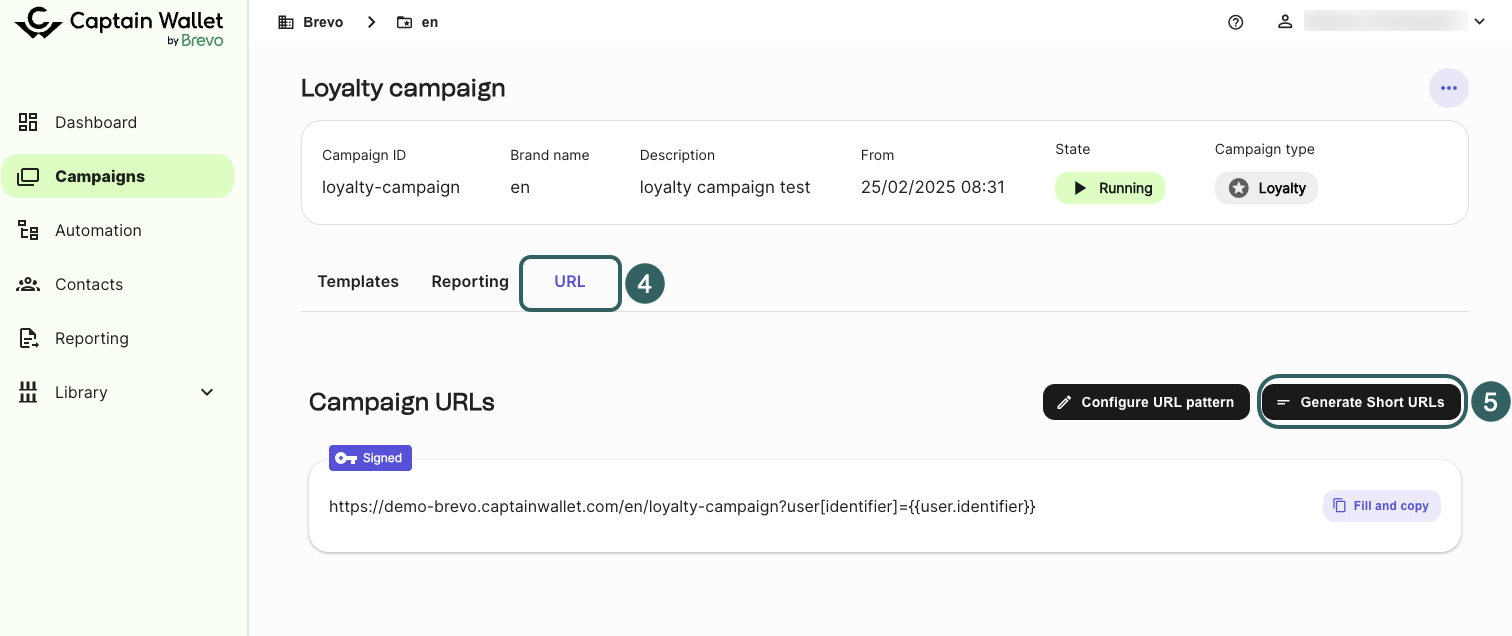Click the user profile icon
This screenshot has width=1512, height=636.
[1285, 22]
